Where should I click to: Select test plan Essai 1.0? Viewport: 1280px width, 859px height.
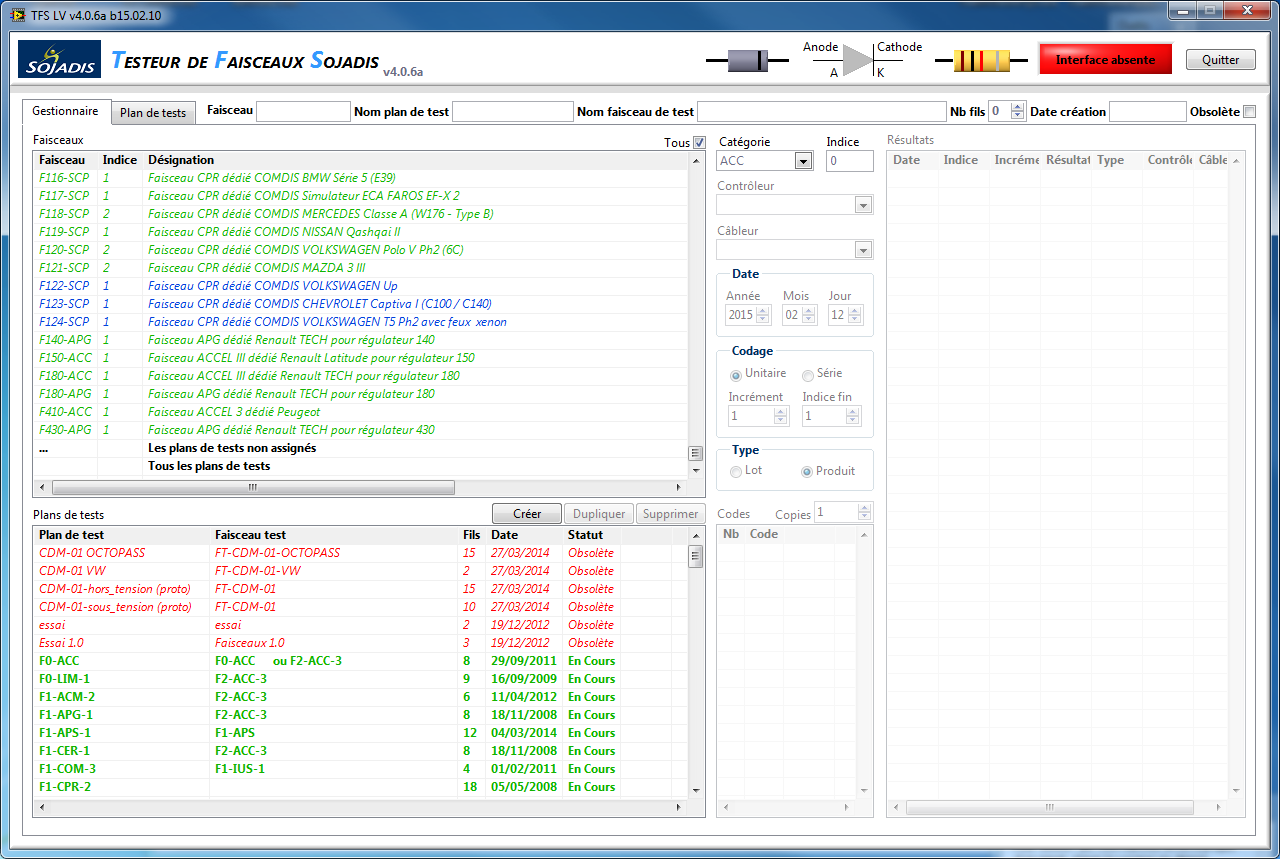coord(361,643)
